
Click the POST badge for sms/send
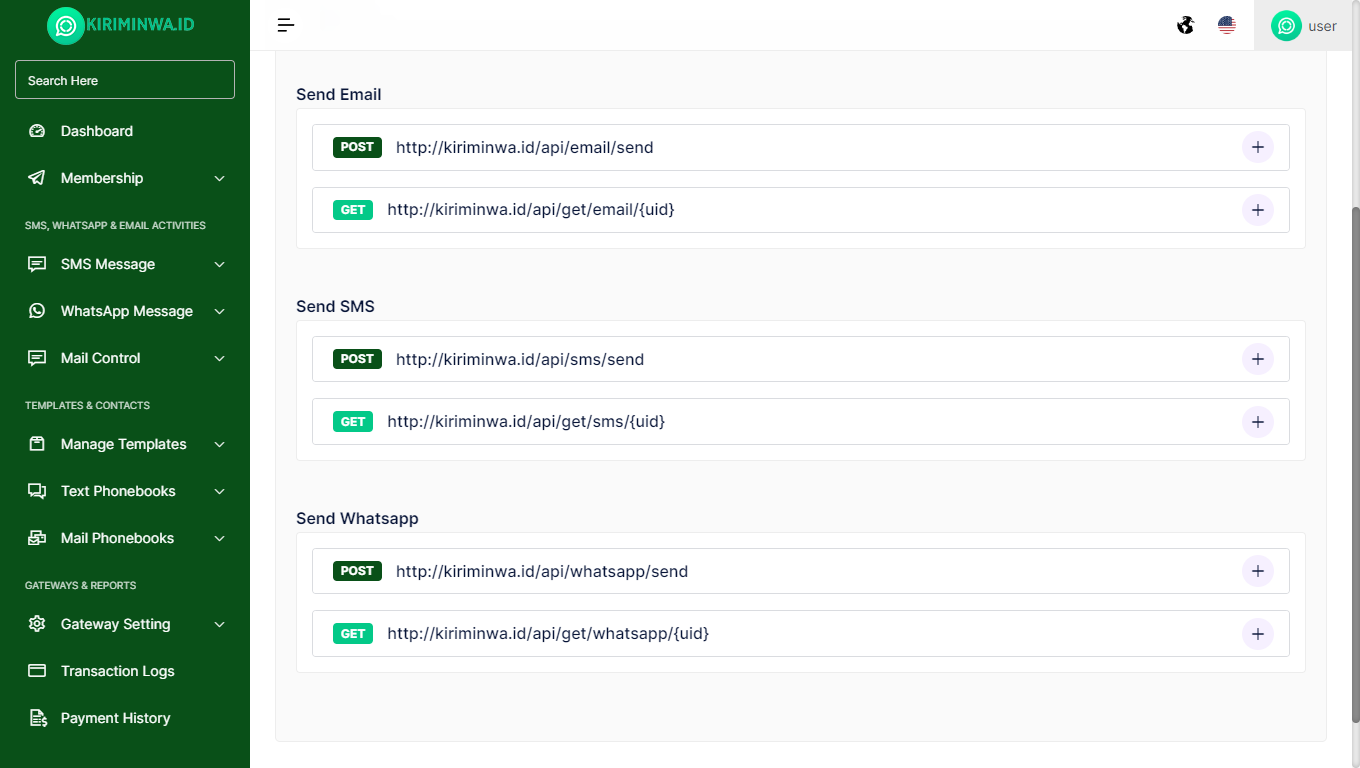pos(357,359)
